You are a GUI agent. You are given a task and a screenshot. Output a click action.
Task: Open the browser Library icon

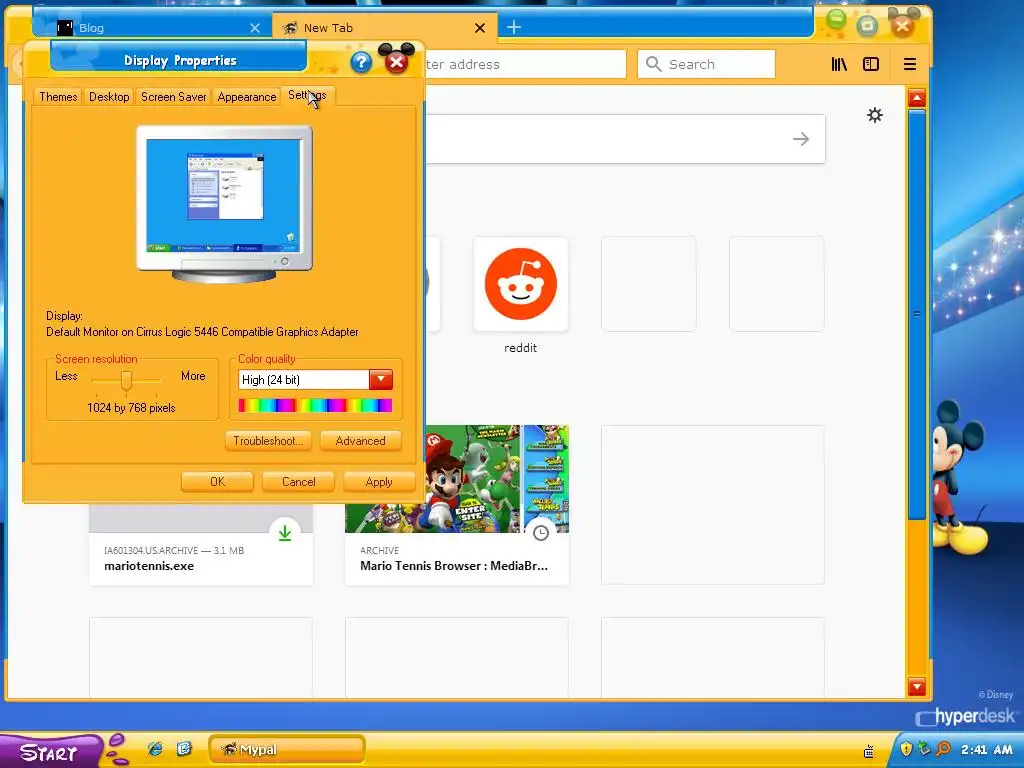839,64
